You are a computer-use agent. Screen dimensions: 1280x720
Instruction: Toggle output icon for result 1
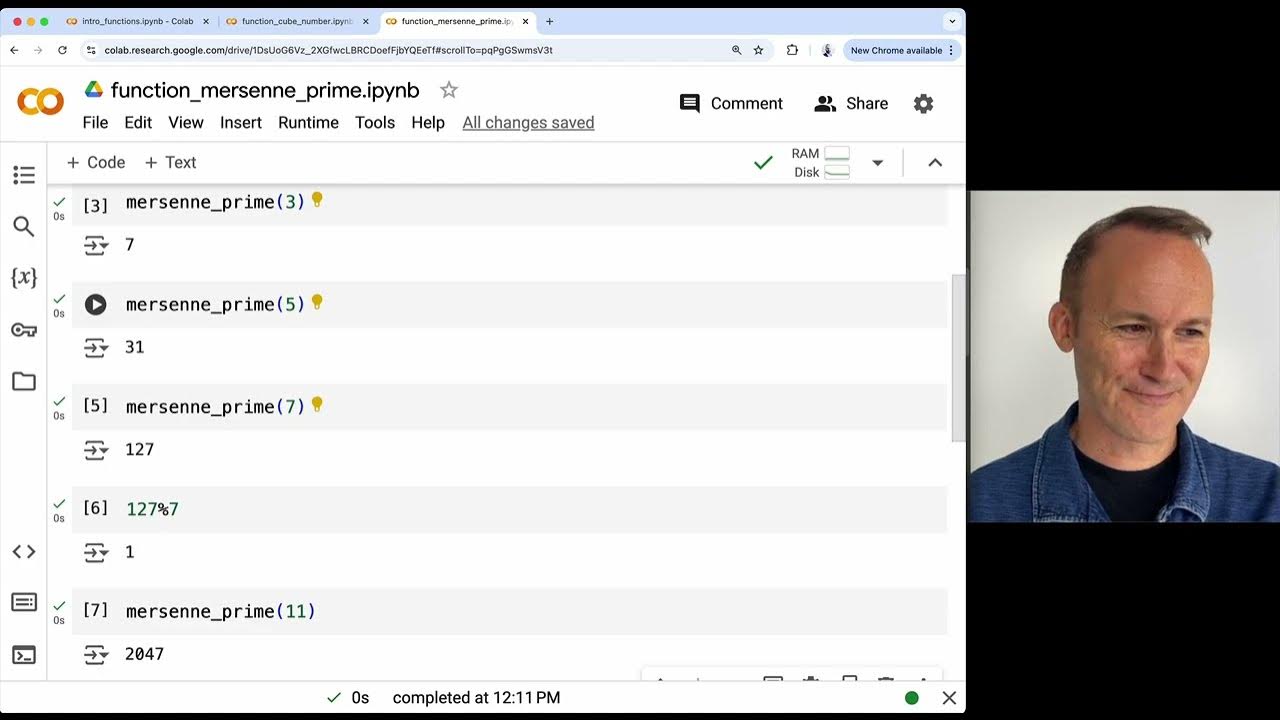(96, 553)
